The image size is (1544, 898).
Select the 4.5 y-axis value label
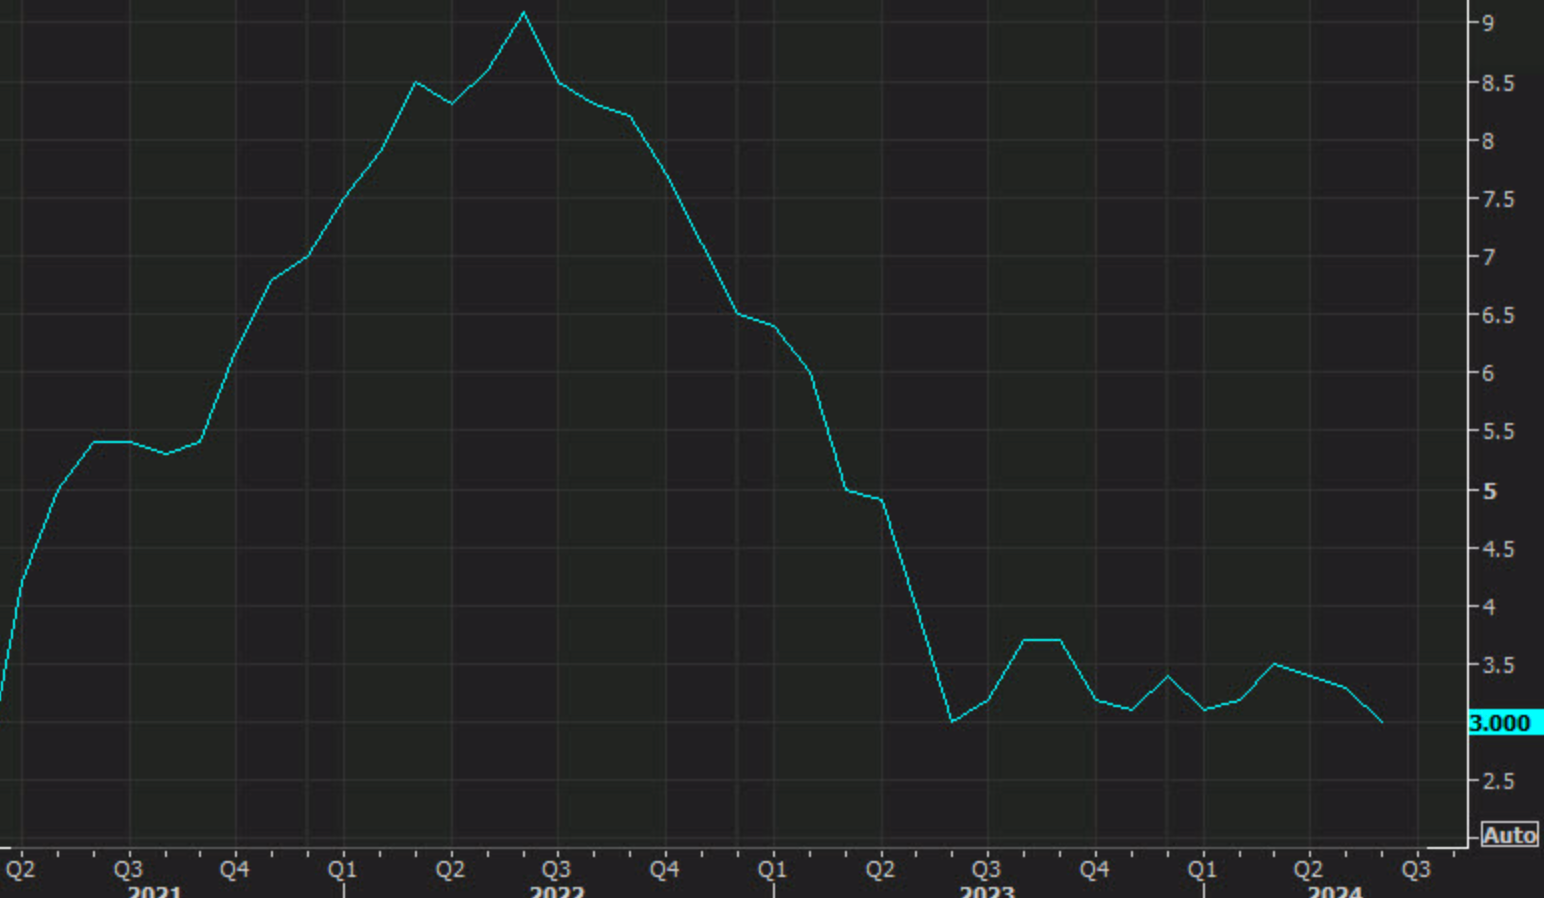tap(1497, 549)
